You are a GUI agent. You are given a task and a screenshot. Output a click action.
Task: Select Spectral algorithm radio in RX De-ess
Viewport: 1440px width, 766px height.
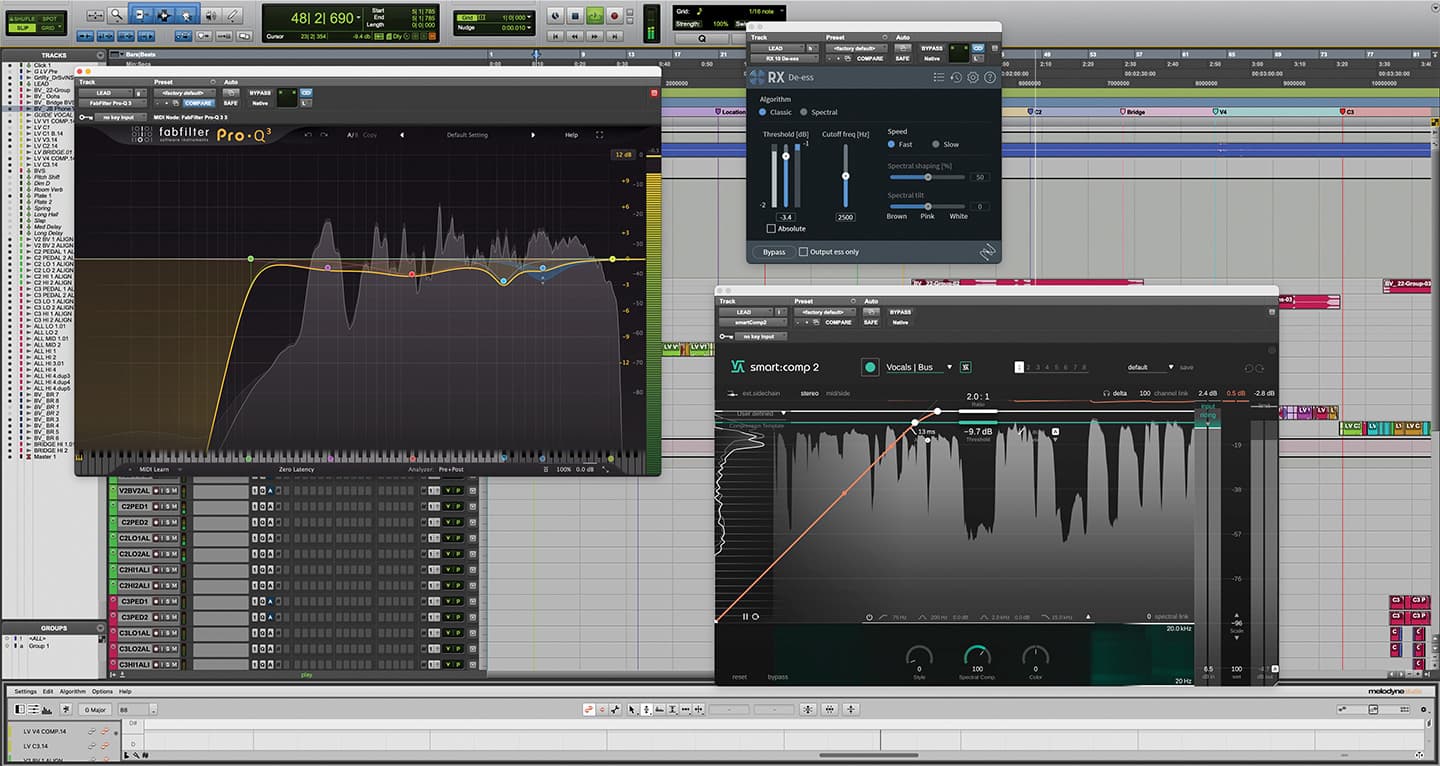pyautogui.click(x=804, y=112)
